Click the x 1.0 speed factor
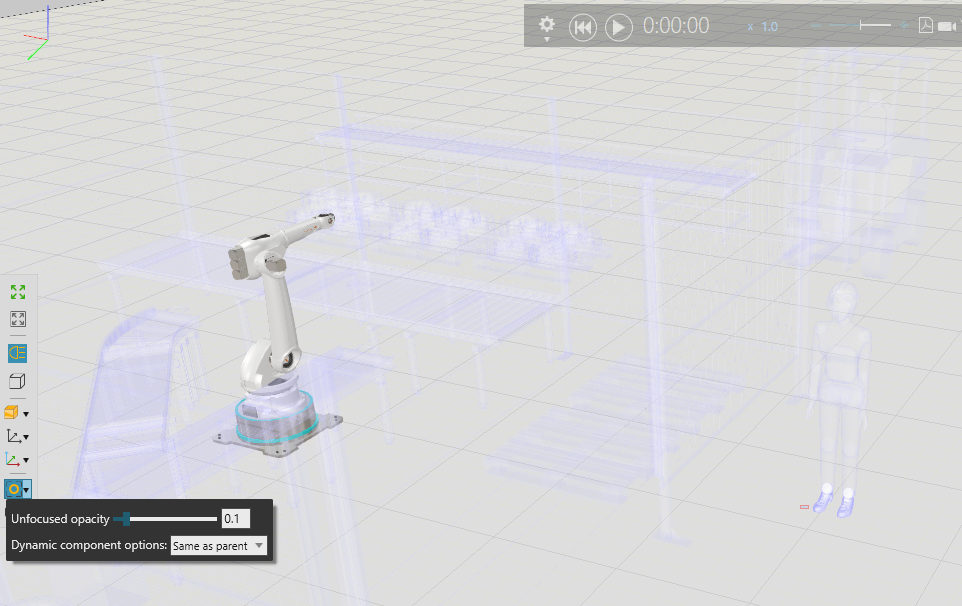The image size is (962, 606). pyautogui.click(x=763, y=26)
